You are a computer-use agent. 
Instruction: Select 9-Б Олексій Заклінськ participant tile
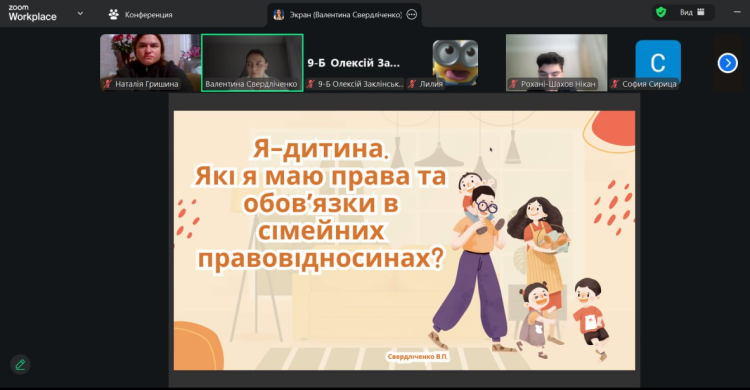coord(355,62)
